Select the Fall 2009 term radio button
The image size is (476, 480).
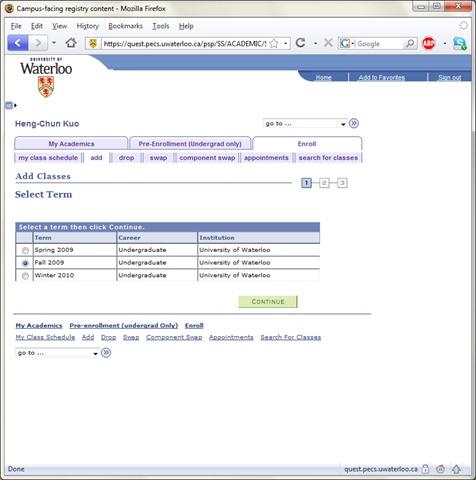coord(25,263)
